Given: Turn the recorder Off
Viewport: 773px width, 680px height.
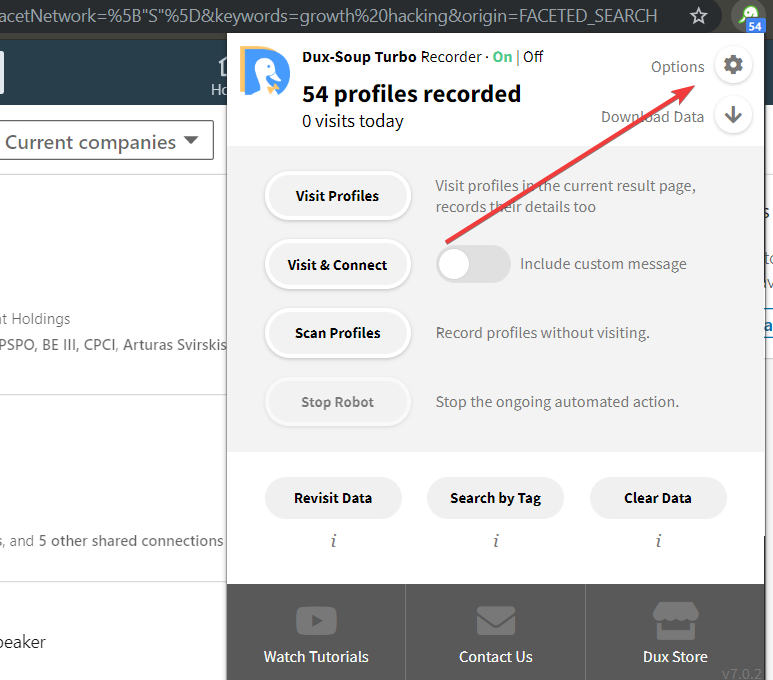Looking at the screenshot, I should coord(533,57).
